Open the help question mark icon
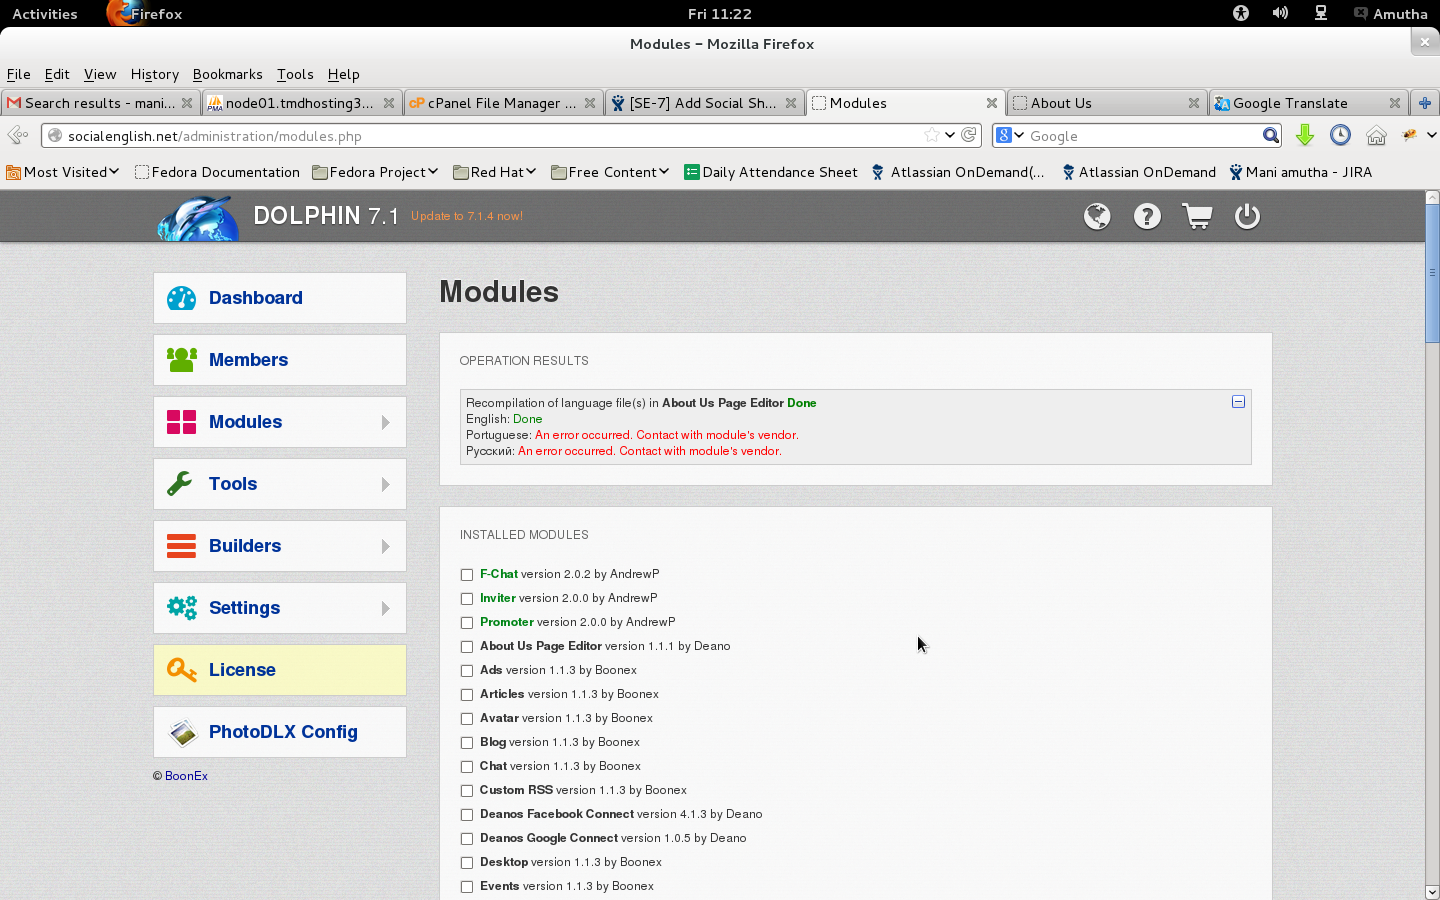1440x900 pixels. coord(1147,216)
